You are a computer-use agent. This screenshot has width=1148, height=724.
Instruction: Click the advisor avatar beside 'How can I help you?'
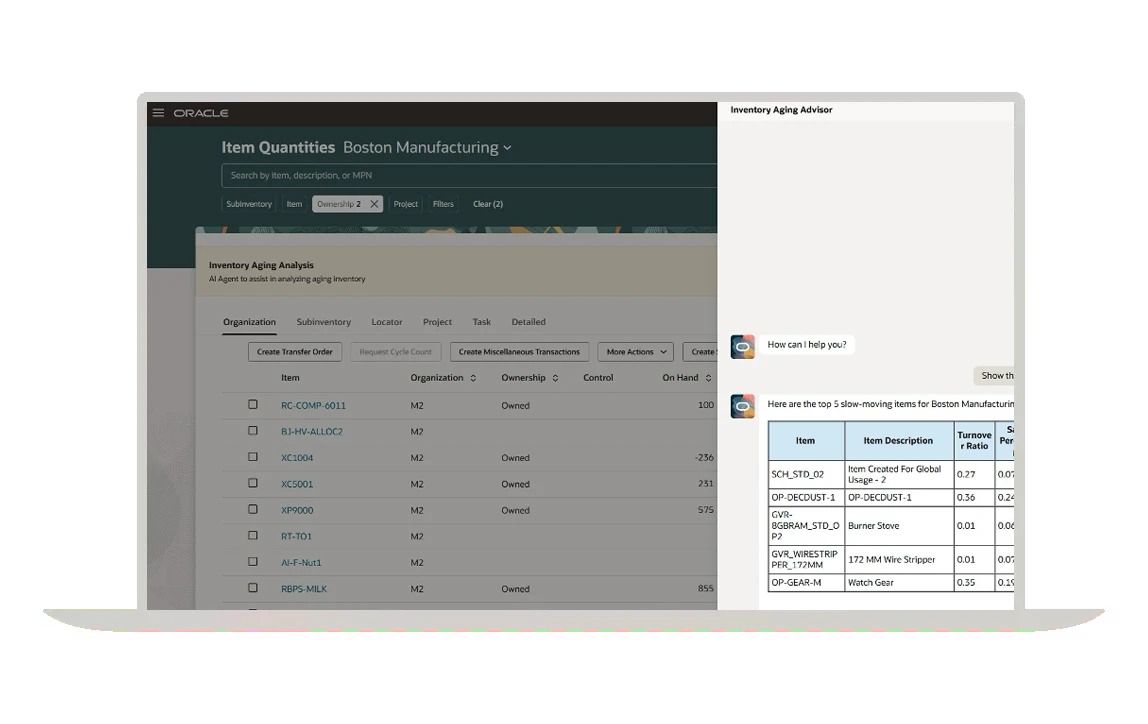coord(742,346)
